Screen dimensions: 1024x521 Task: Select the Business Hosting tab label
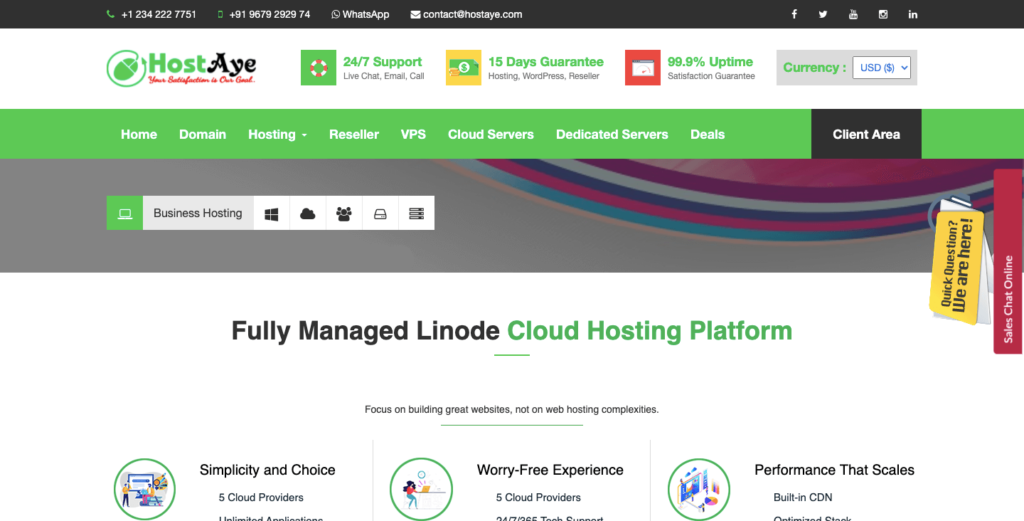coord(198,213)
